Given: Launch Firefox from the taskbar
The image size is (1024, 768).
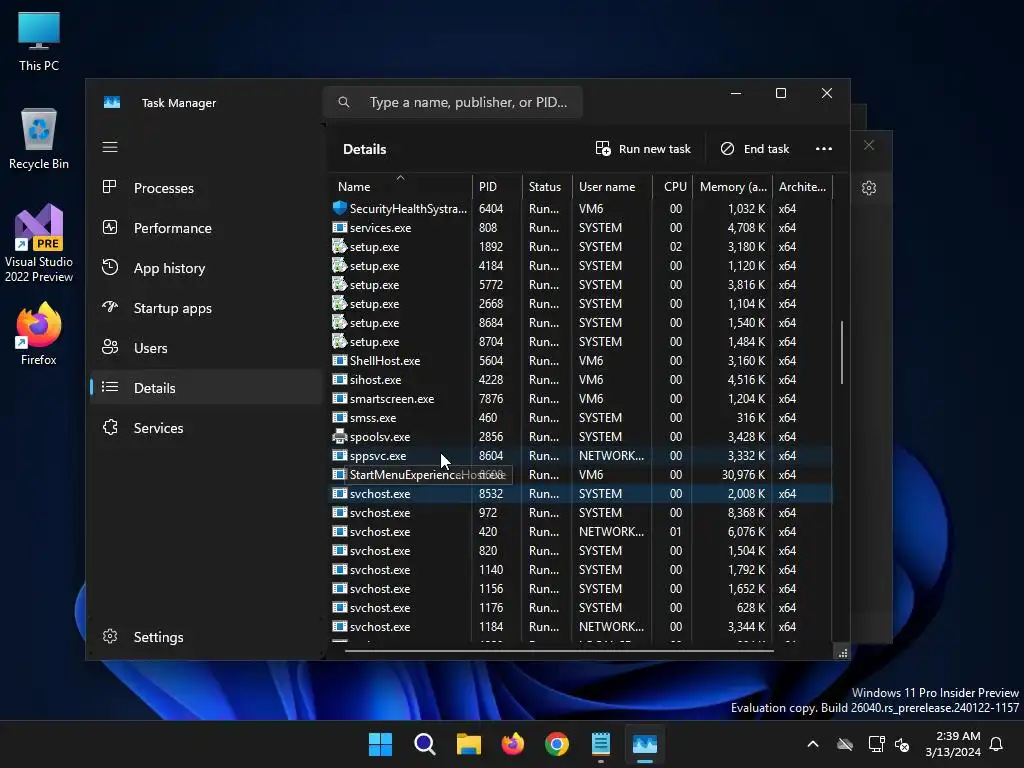Looking at the screenshot, I should pos(513,744).
